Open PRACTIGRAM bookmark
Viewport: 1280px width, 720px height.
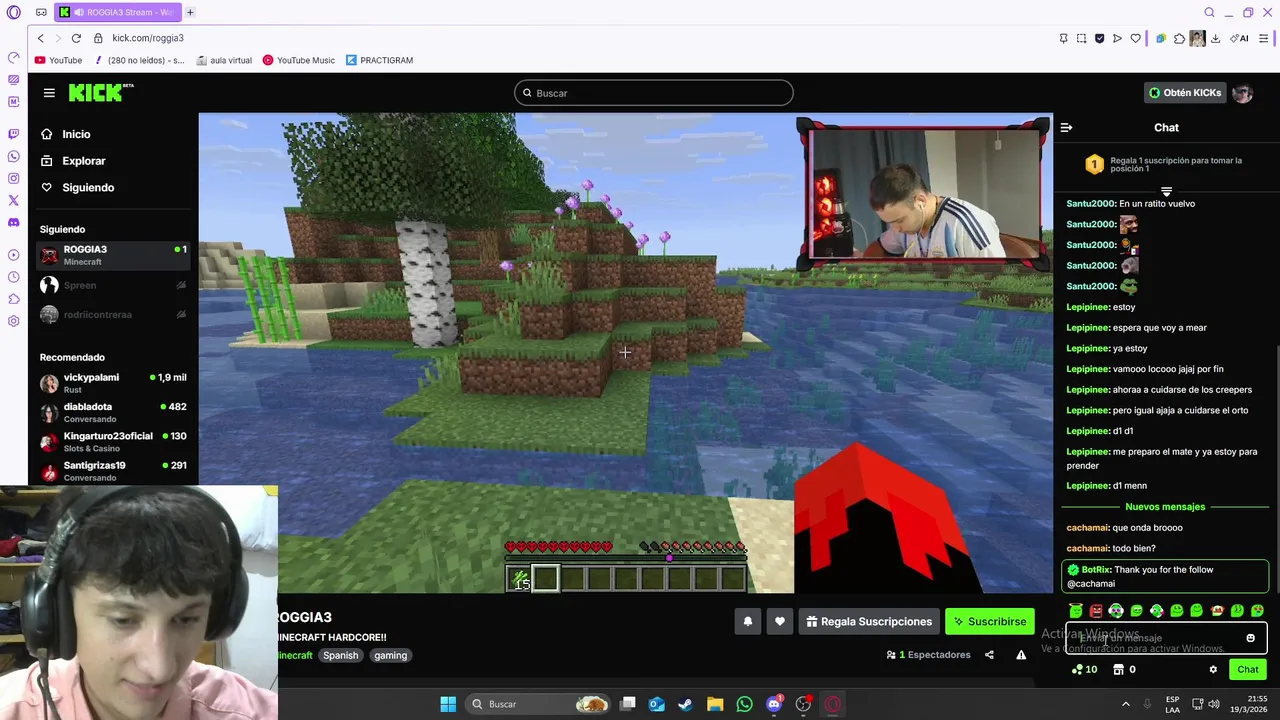[379, 60]
